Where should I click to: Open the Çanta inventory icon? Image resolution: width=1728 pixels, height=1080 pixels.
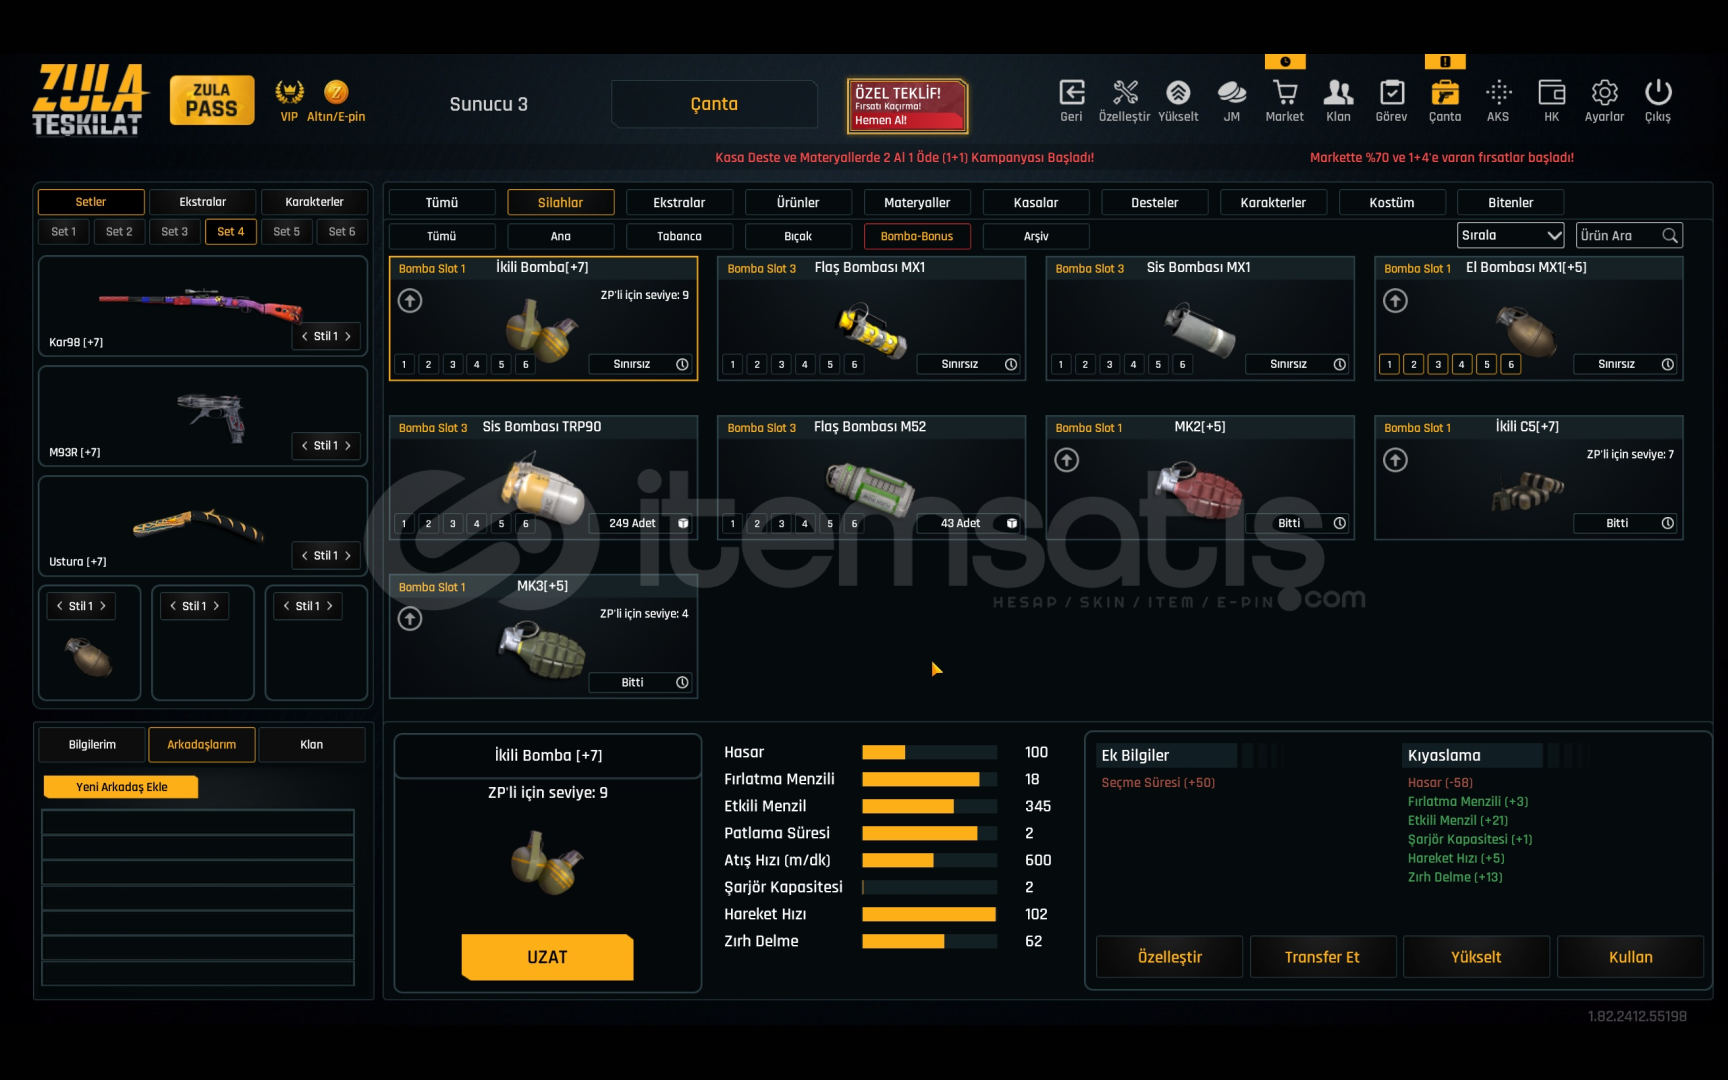pos(1445,93)
